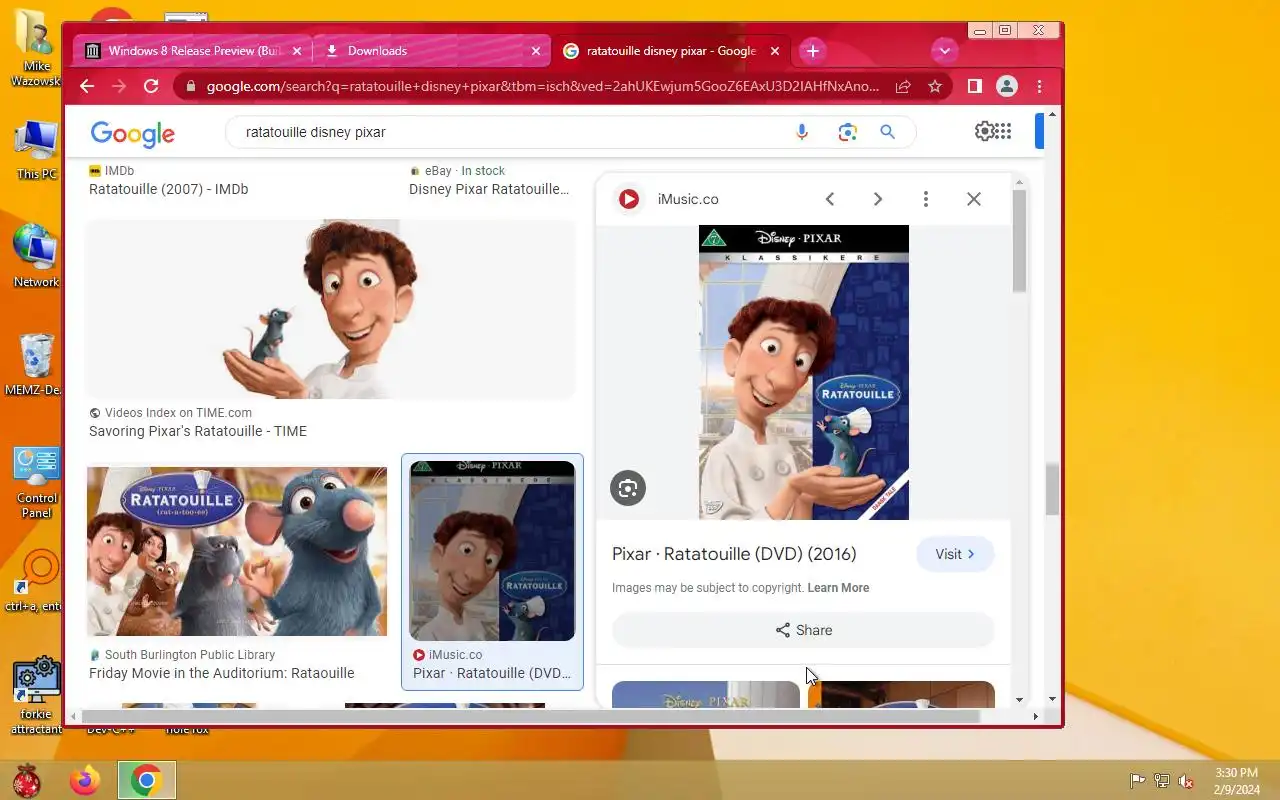Viewport: 1280px width, 800px height.
Task: Close the Downloads tab
Action: pos(536,51)
